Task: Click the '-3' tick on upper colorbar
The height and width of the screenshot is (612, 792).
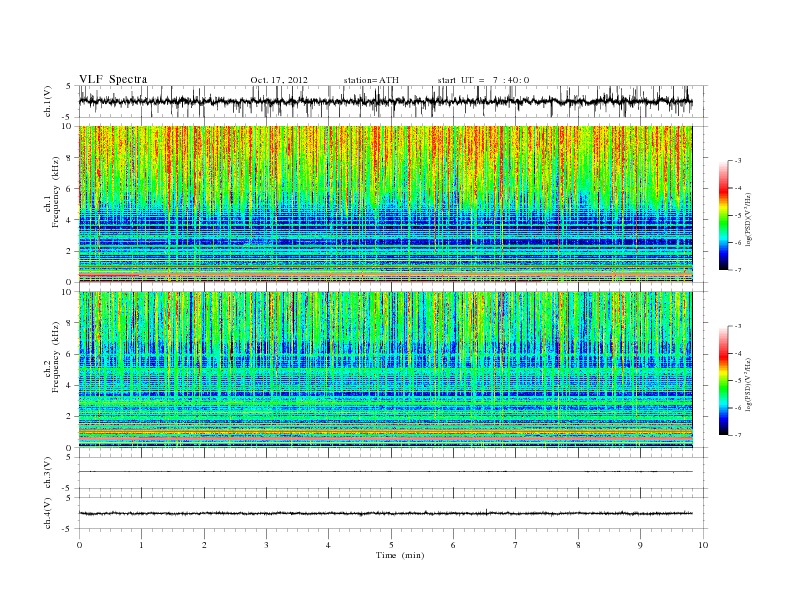Action: pyautogui.click(x=737, y=161)
